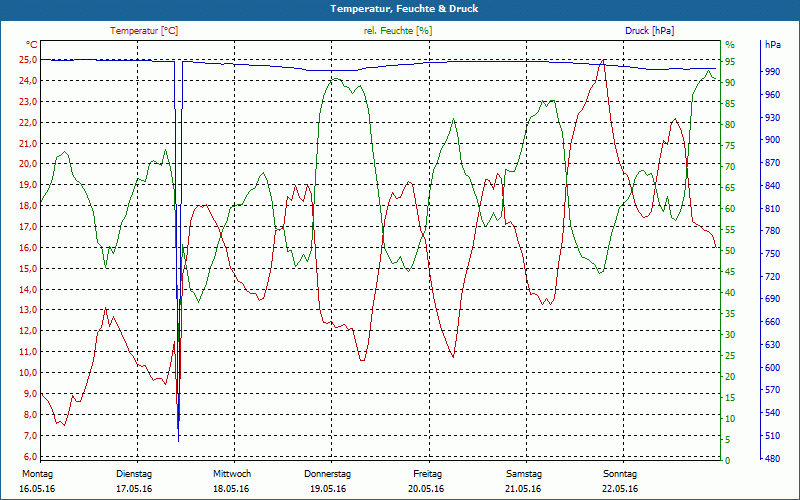Click the '70' humidity axis value
The width and height of the screenshot is (800, 500).
[x=730, y=166]
